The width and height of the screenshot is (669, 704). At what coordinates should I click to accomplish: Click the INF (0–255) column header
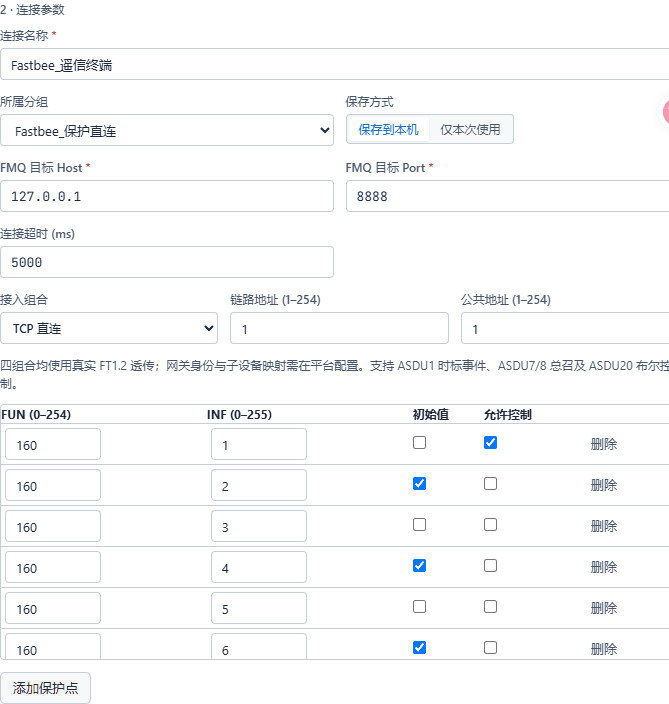click(x=239, y=414)
